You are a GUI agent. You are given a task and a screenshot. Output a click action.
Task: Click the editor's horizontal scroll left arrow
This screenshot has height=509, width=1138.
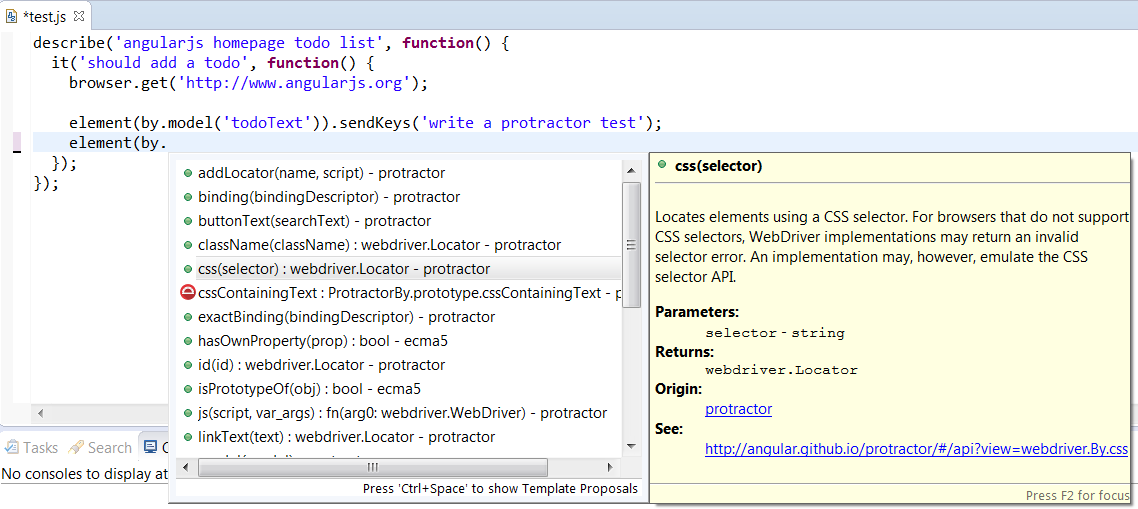tap(39, 413)
